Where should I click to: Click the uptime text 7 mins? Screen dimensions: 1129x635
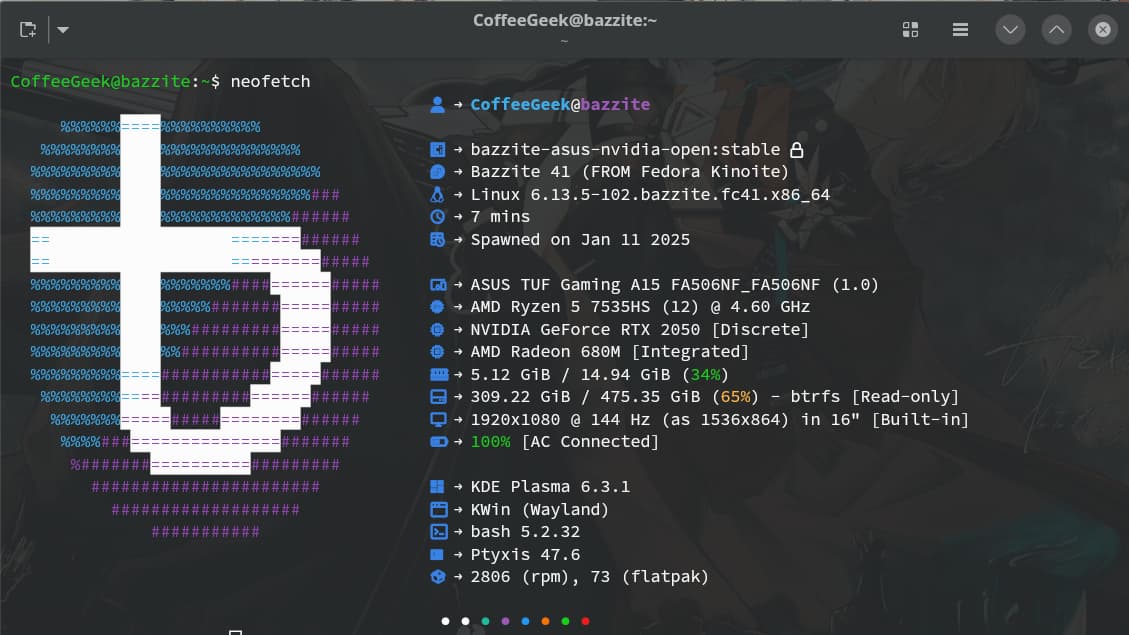[500, 217]
